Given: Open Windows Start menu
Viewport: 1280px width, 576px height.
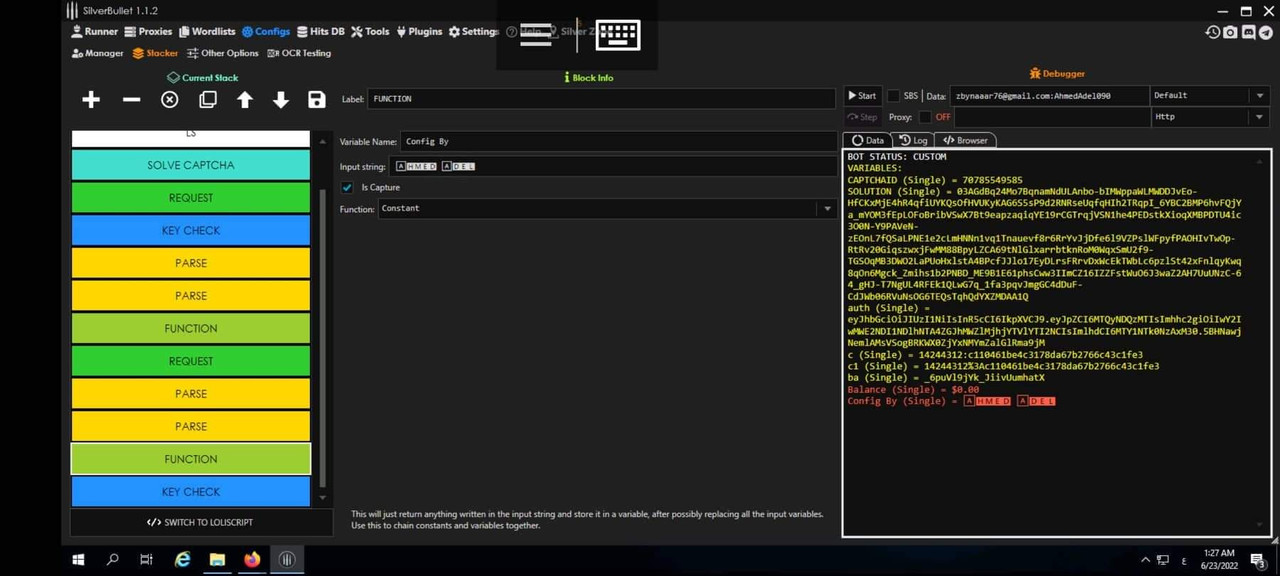Looking at the screenshot, I should coord(79,560).
